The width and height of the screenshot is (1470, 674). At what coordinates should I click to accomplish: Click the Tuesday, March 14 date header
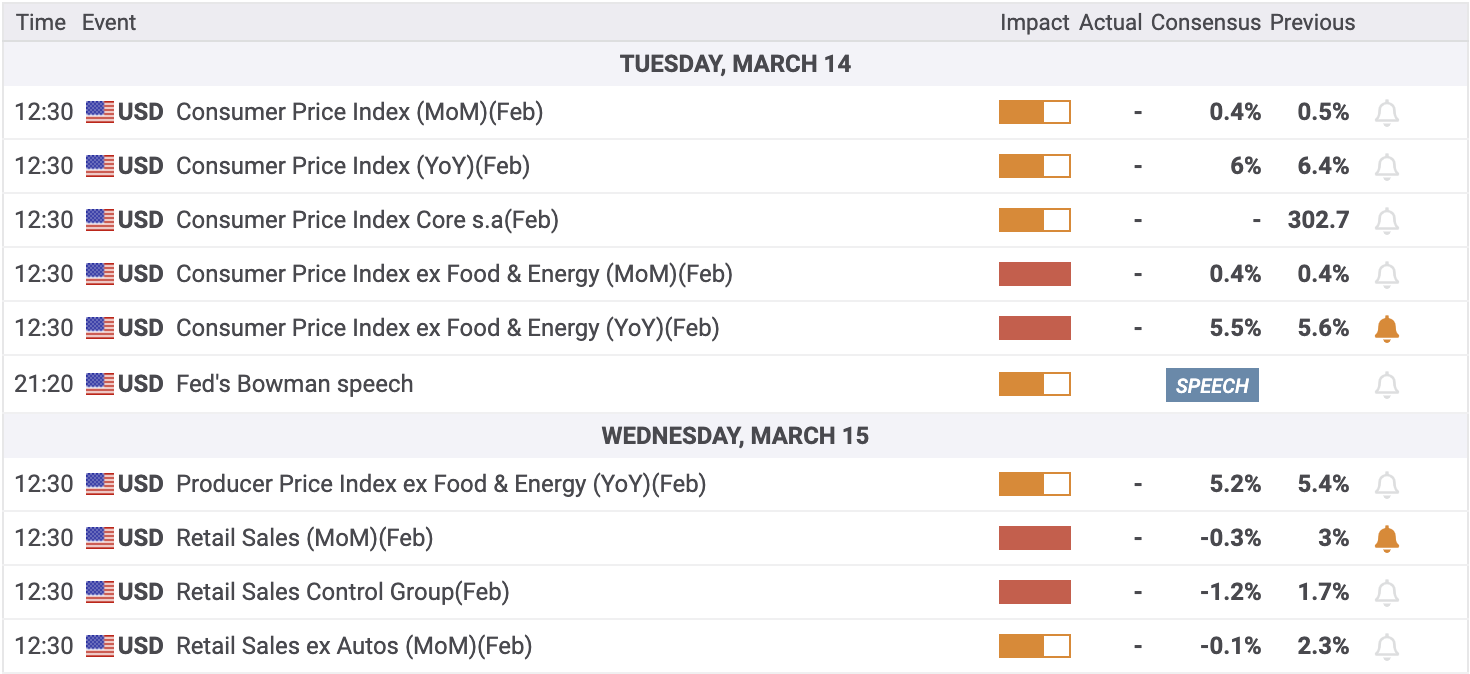coord(735,64)
